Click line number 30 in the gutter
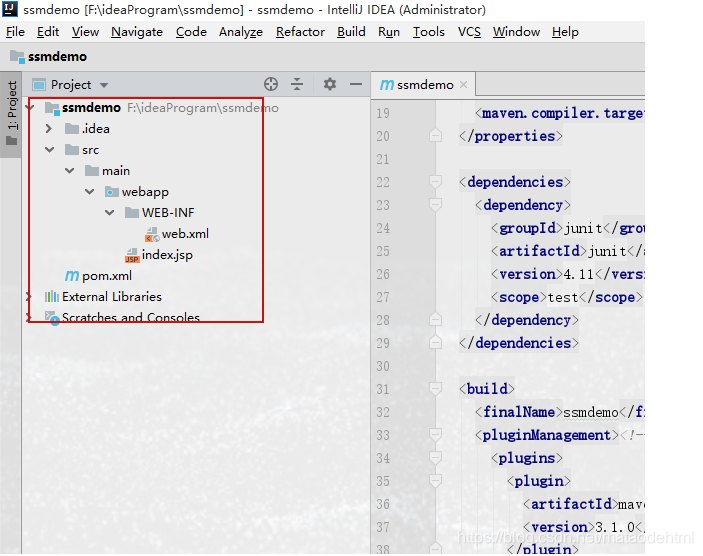703x556 pixels. [x=383, y=366]
